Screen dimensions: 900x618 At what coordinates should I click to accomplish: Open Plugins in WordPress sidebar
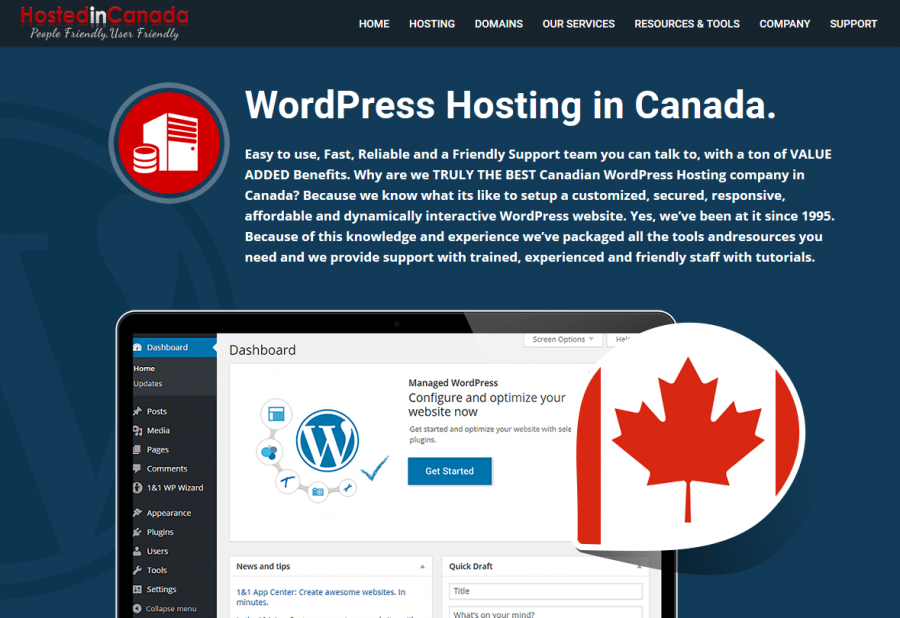point(160,532)
